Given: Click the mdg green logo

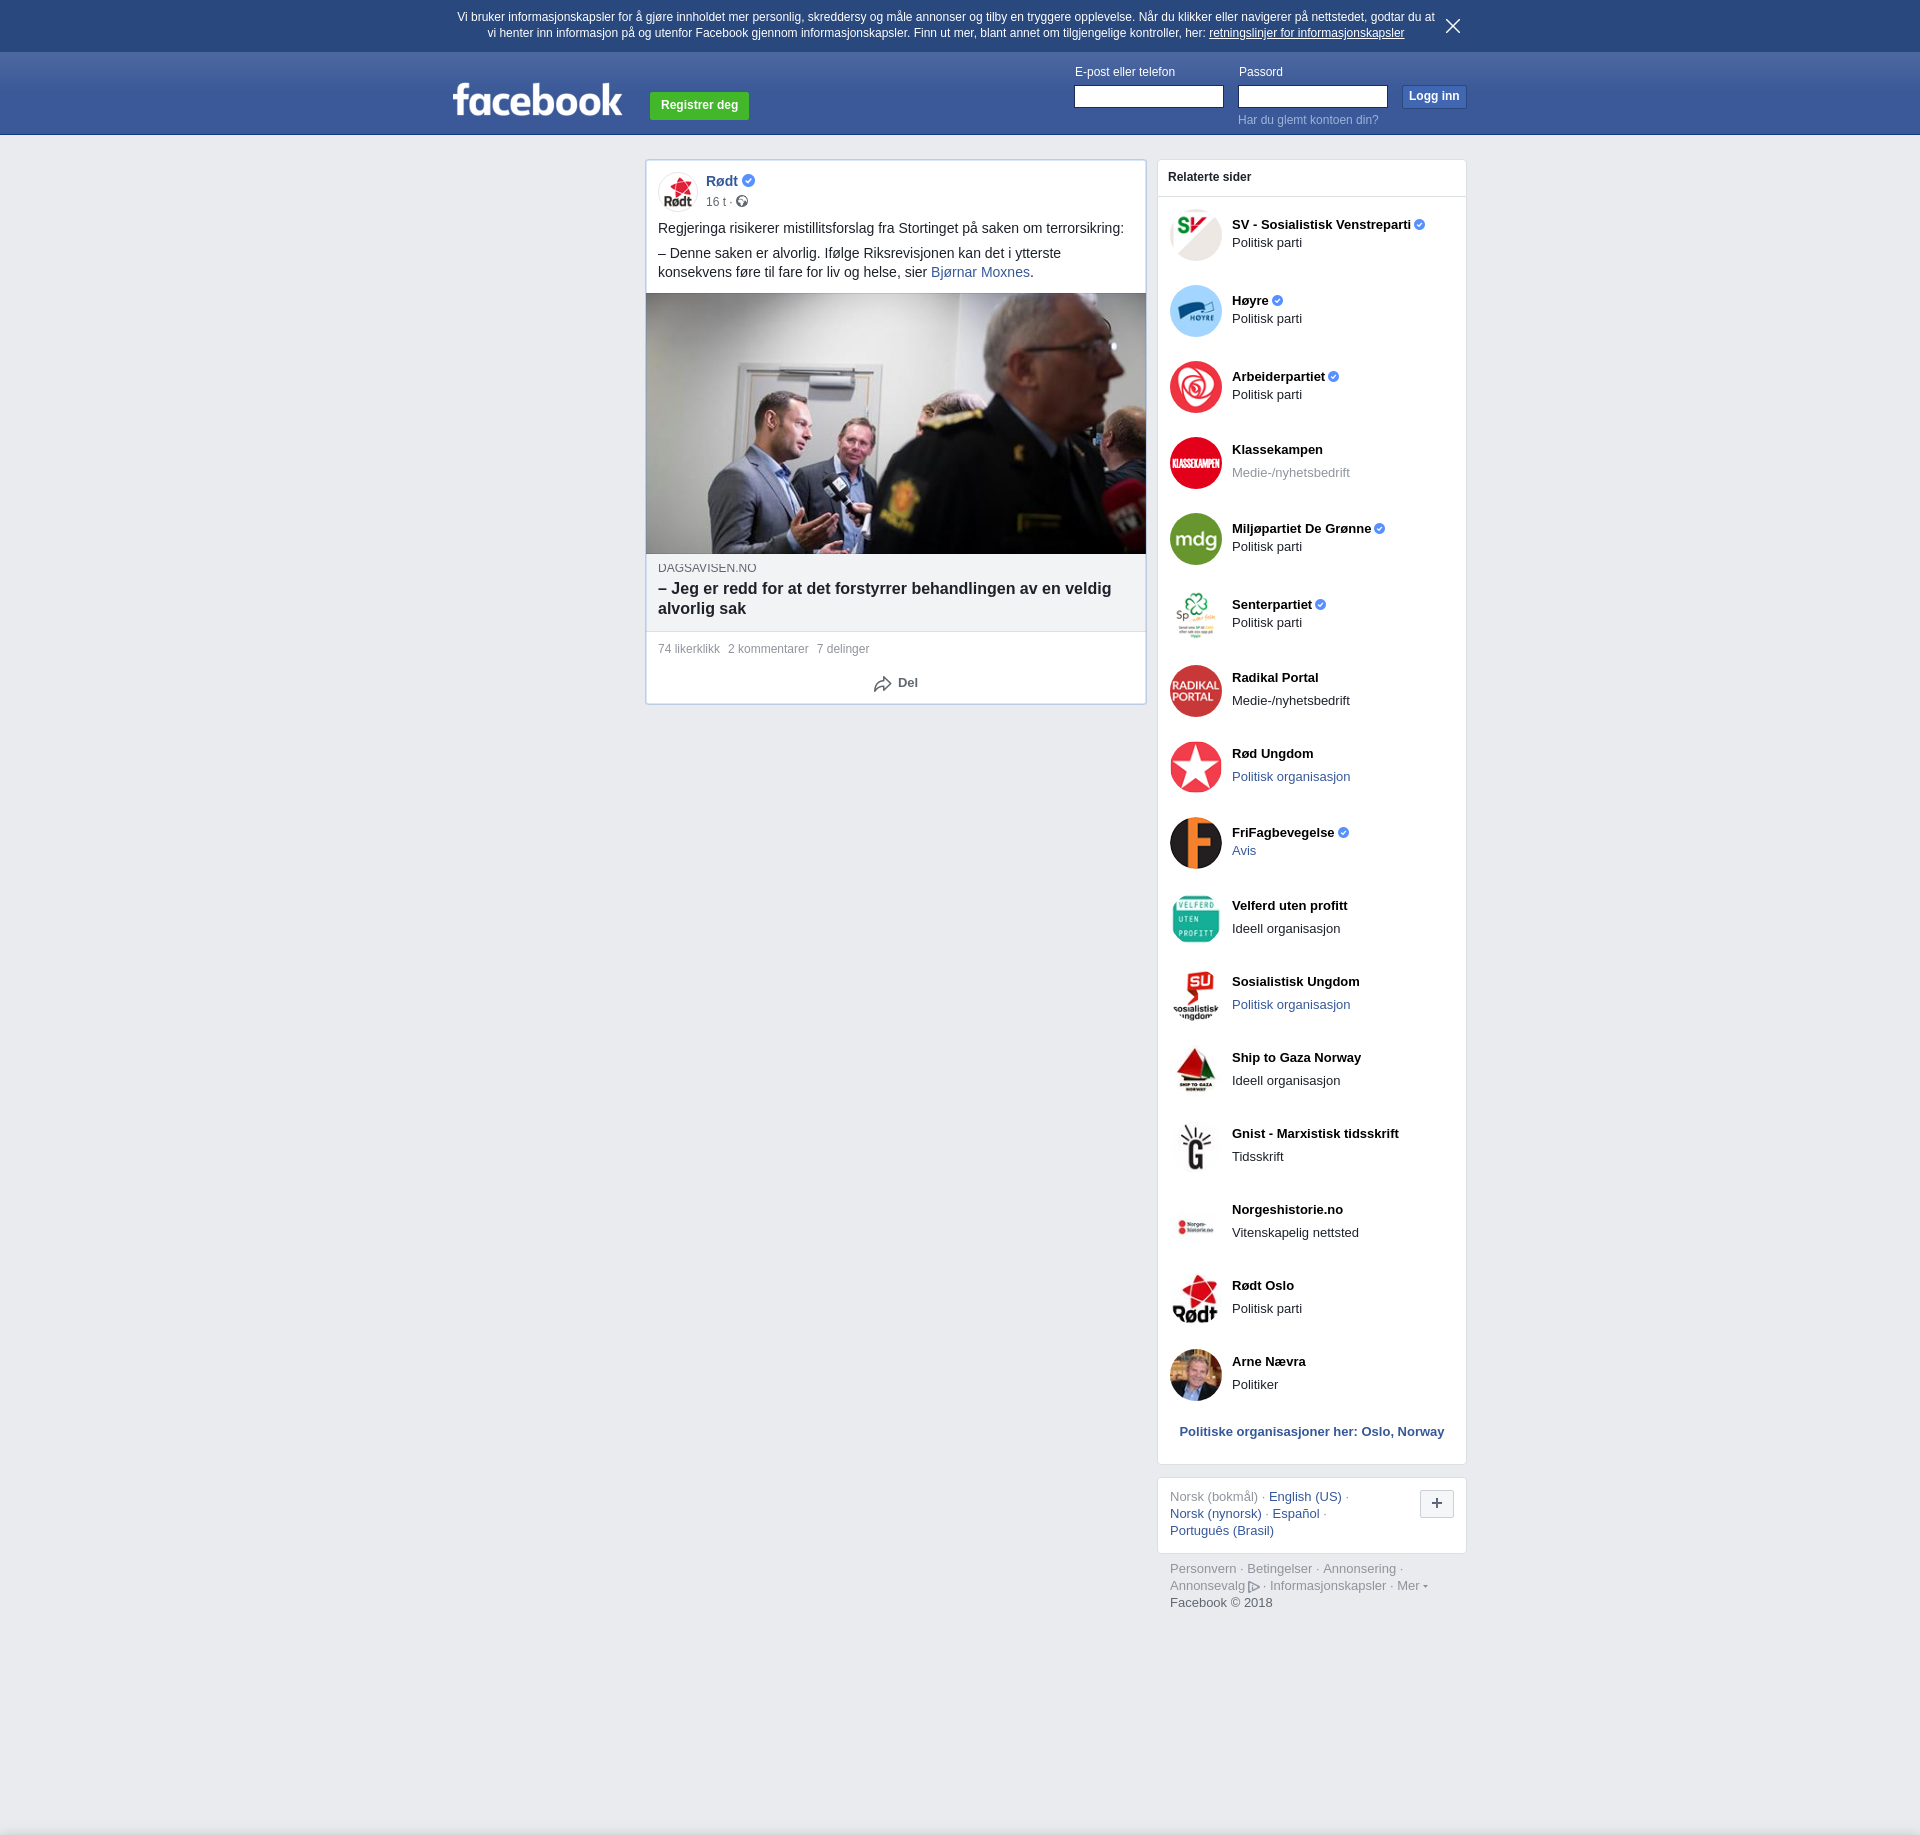Looking at the screenshot, I should tap(1196, 539).
